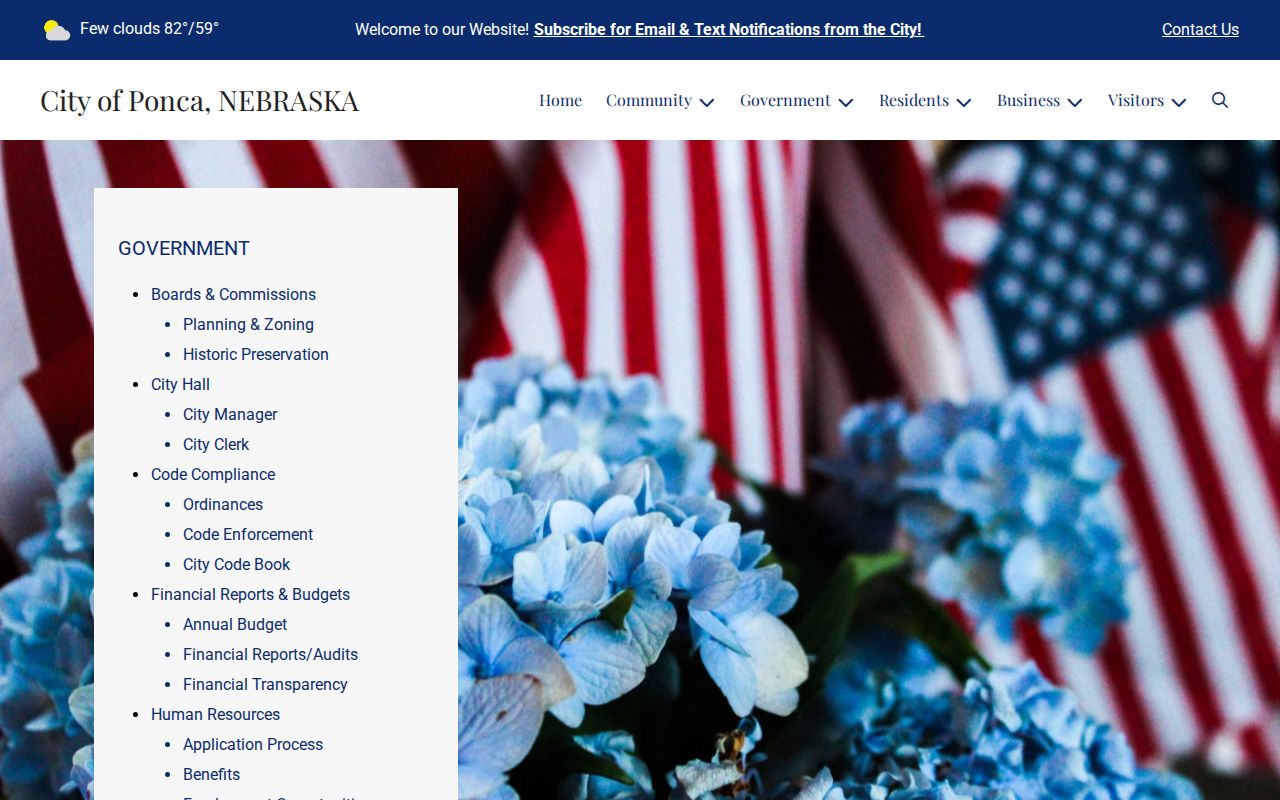Image resolution: width=1280 pixels, height=800 pixels.
Task: Open Boards & Commissions link
Action: (233, 294)
